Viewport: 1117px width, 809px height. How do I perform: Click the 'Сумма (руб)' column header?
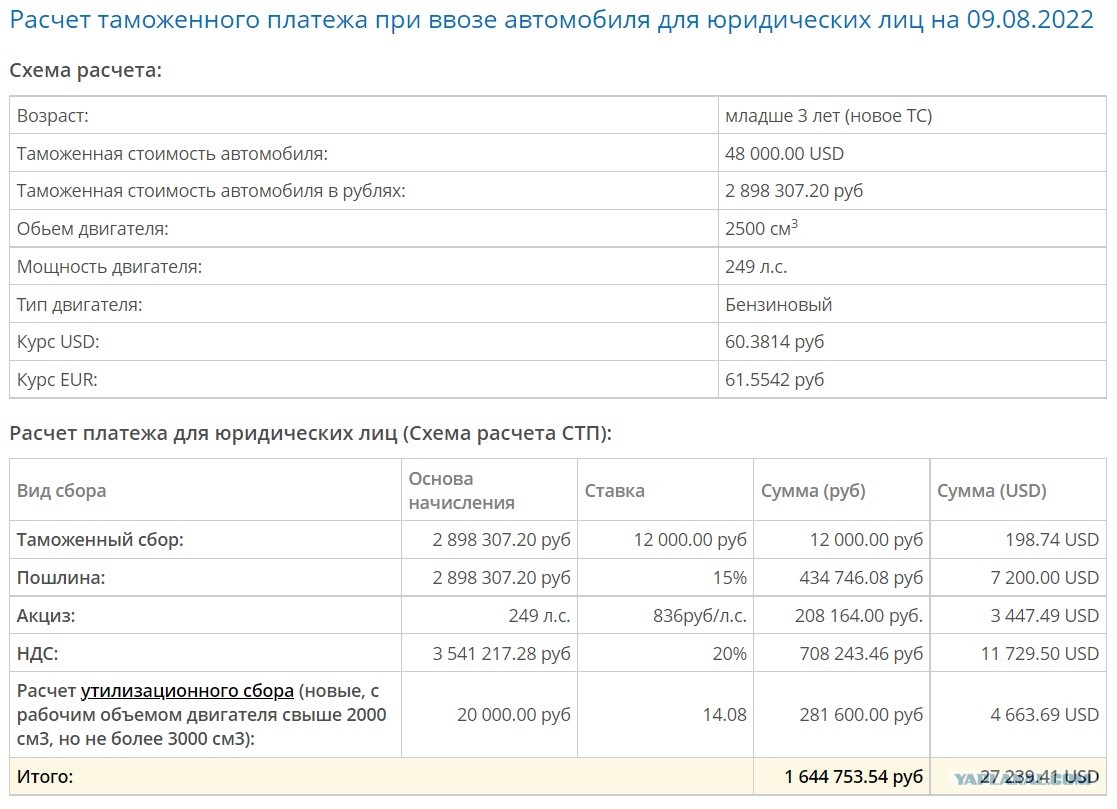pos(813,491)
